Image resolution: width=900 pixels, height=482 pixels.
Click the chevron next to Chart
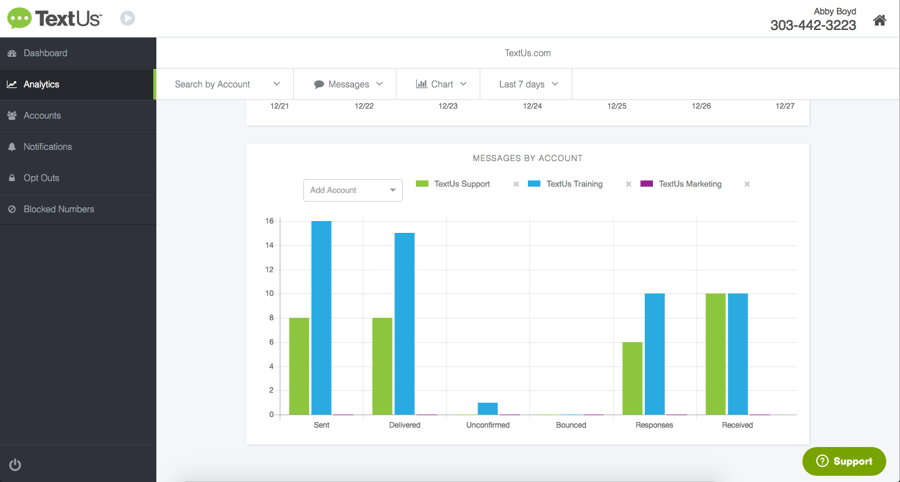[x=463, y=84]
